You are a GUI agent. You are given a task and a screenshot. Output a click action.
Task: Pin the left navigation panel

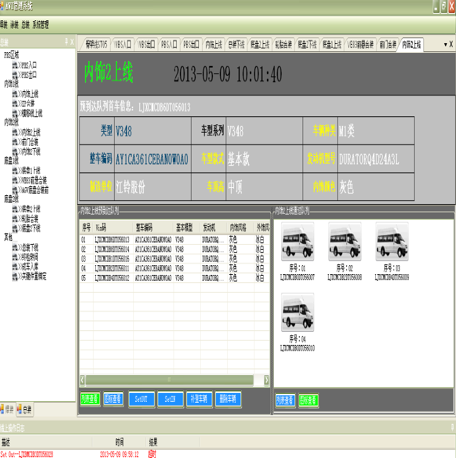(66, 42)
